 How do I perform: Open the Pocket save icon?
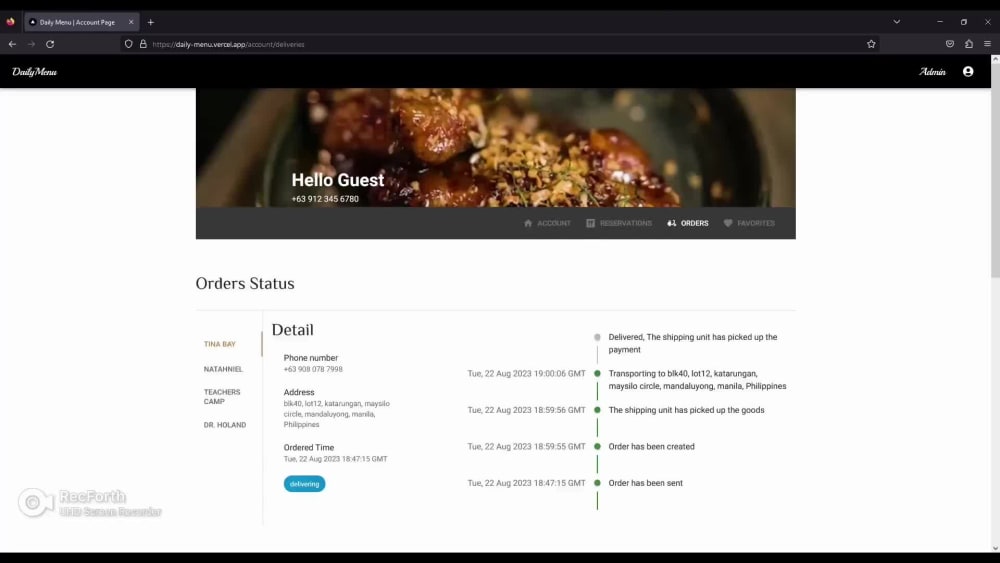[x=950, y=44]
